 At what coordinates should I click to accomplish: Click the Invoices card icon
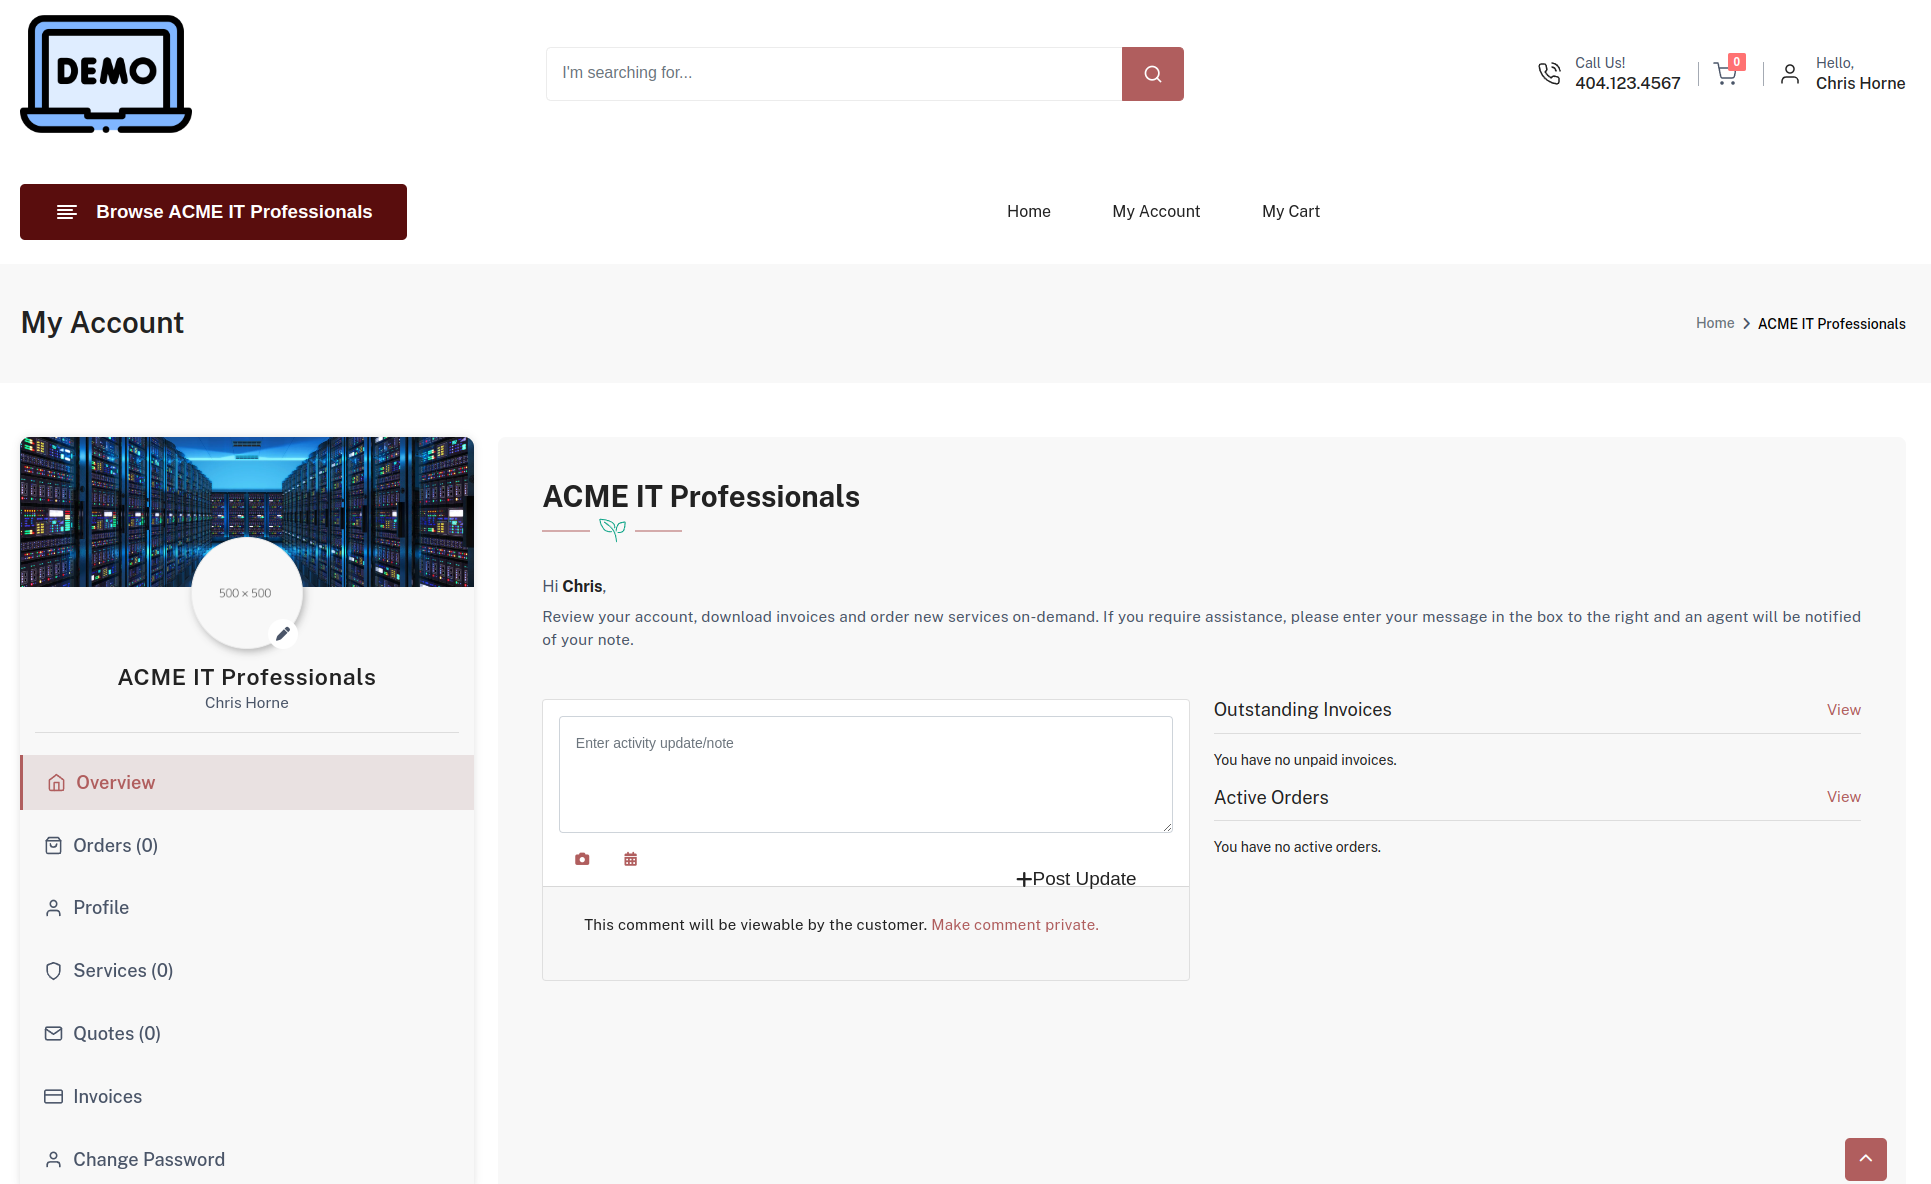coord(54,1097)
